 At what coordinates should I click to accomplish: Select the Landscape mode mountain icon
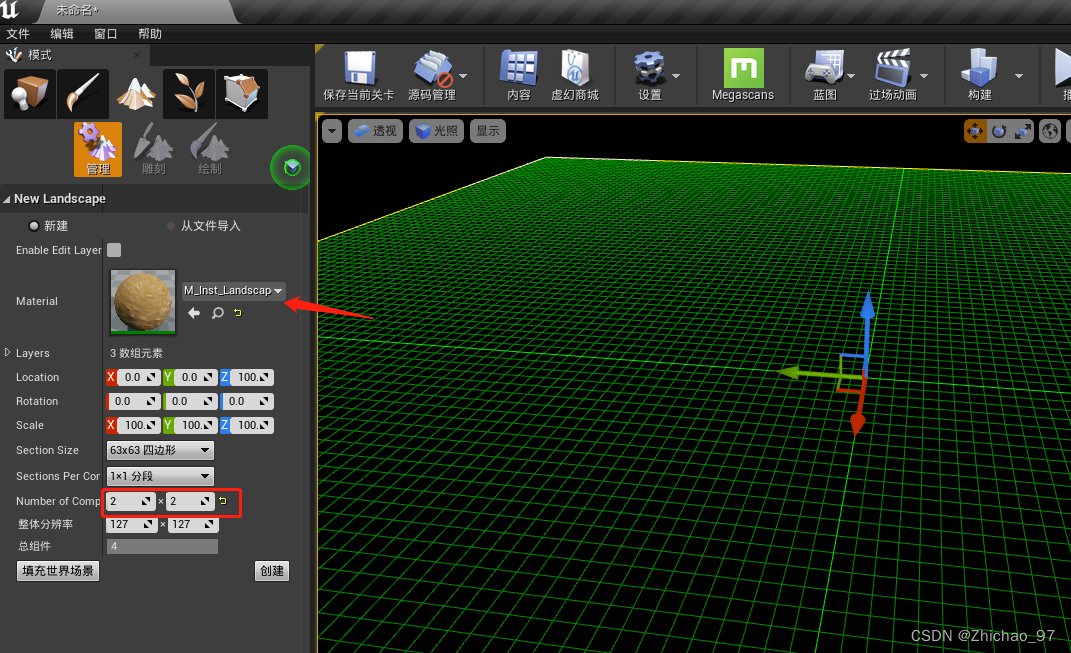pos(136,94)
